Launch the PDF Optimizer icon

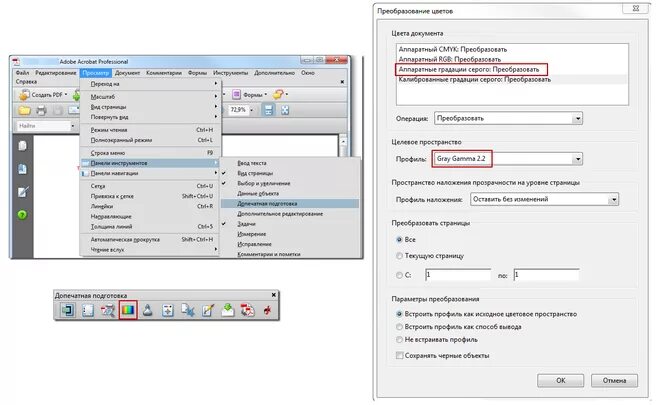tap(248, 310)
